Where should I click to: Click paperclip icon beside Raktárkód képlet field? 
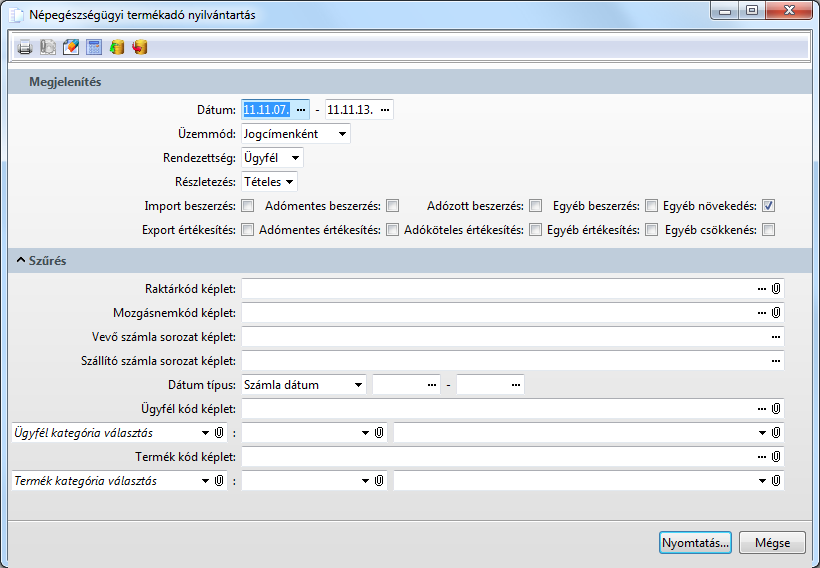[776, 289]
